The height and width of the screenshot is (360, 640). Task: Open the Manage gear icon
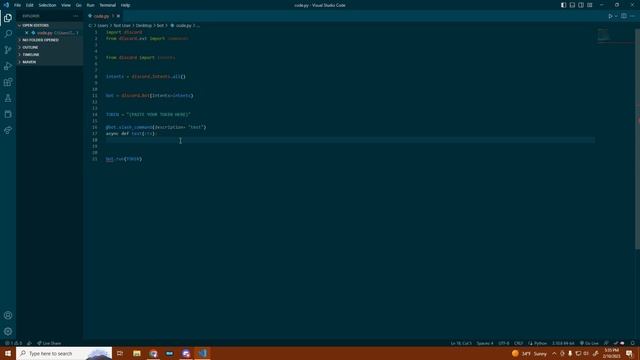(8, 331)
